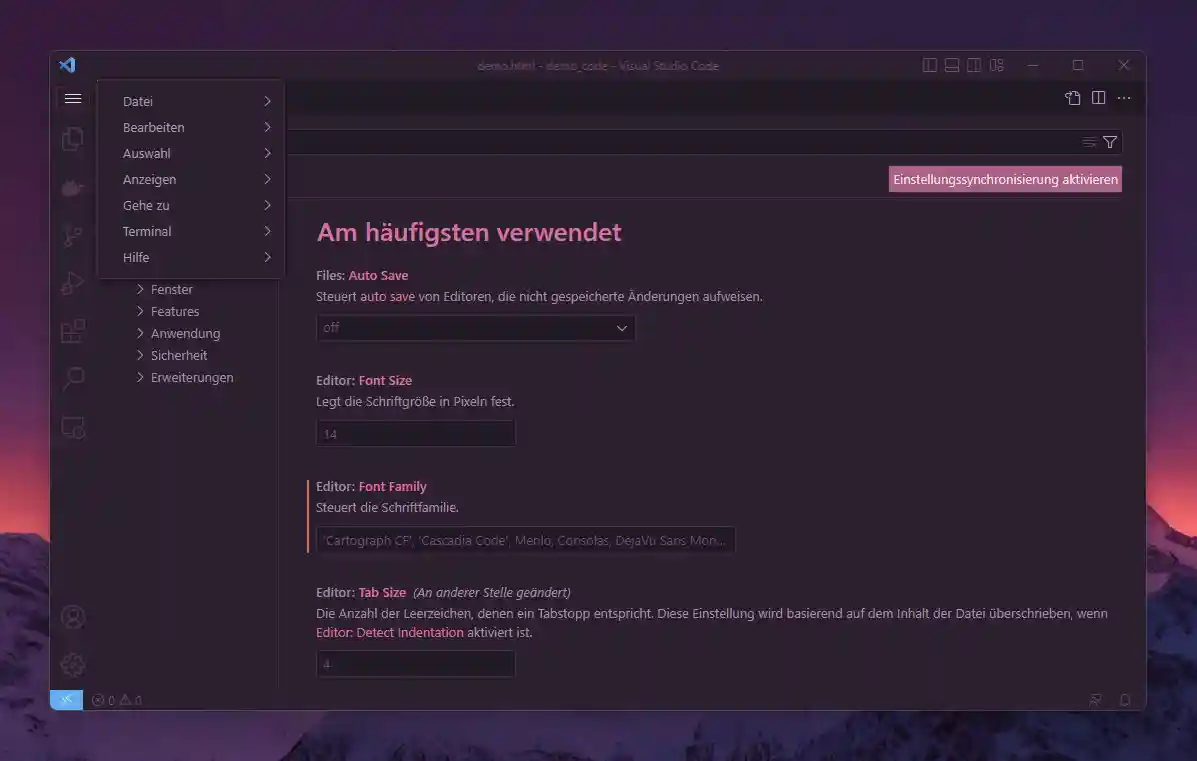Screen dimensions: 1197x761
Task: Toggle the primary sidebar layout icon
Action: (x=930, y=66)
